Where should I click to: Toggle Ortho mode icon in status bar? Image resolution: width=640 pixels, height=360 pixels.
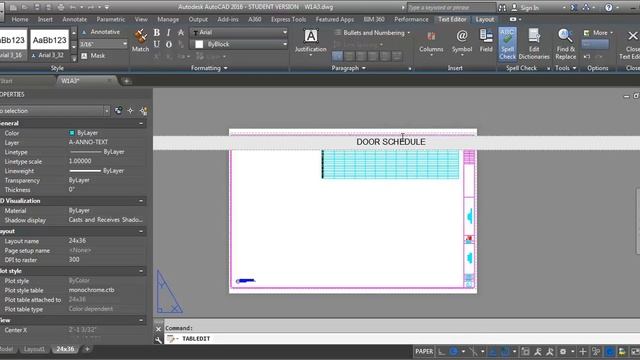pyautogui.click(x=442, y=351)
